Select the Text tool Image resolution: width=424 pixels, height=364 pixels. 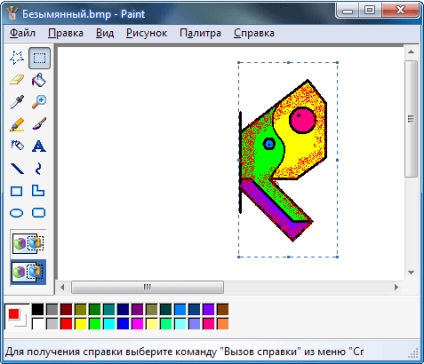(x=39, y=146)
